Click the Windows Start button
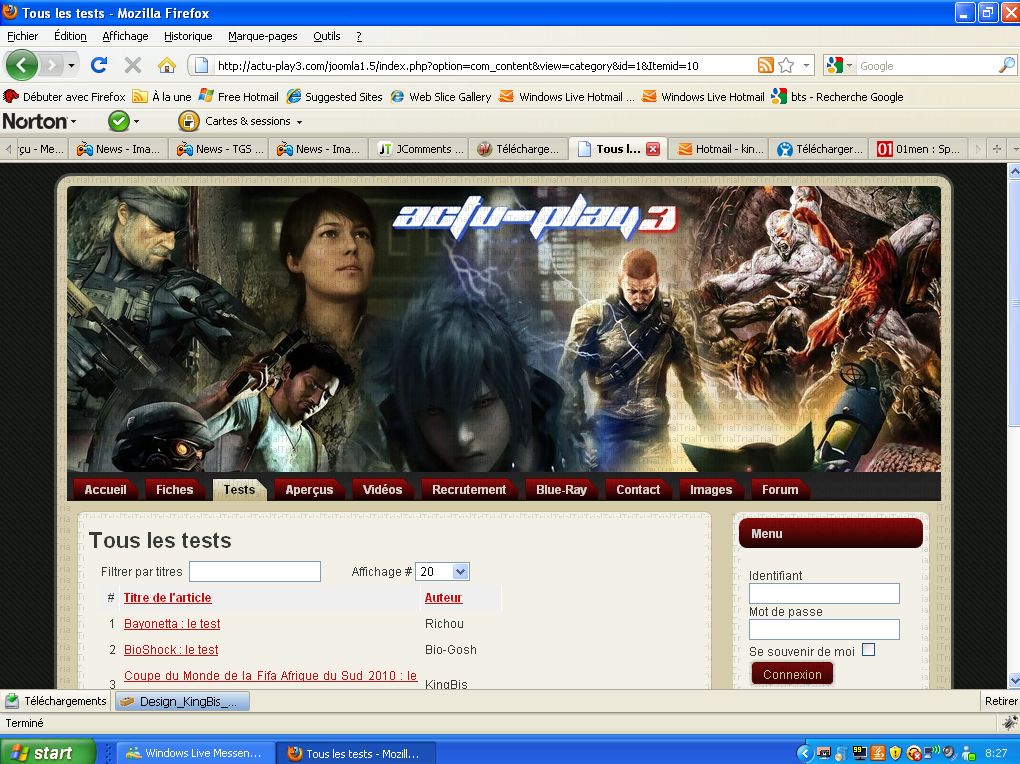This screenshot has height=764, width=1020. [x=47, y=752]
